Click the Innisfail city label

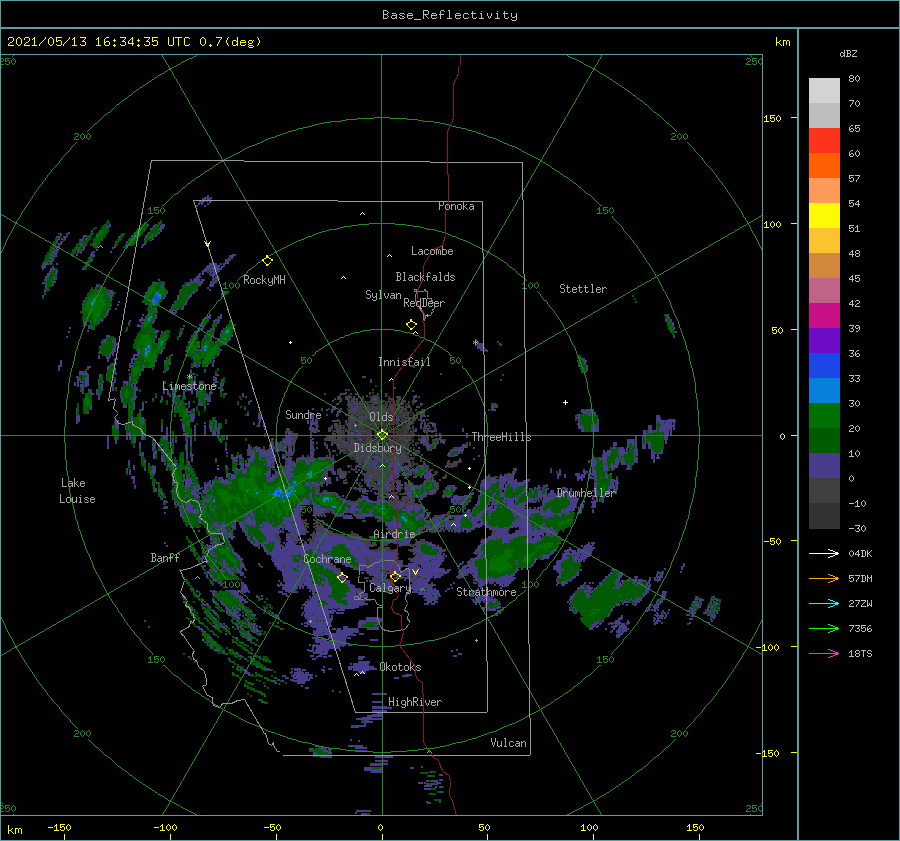tap(404, 362)
